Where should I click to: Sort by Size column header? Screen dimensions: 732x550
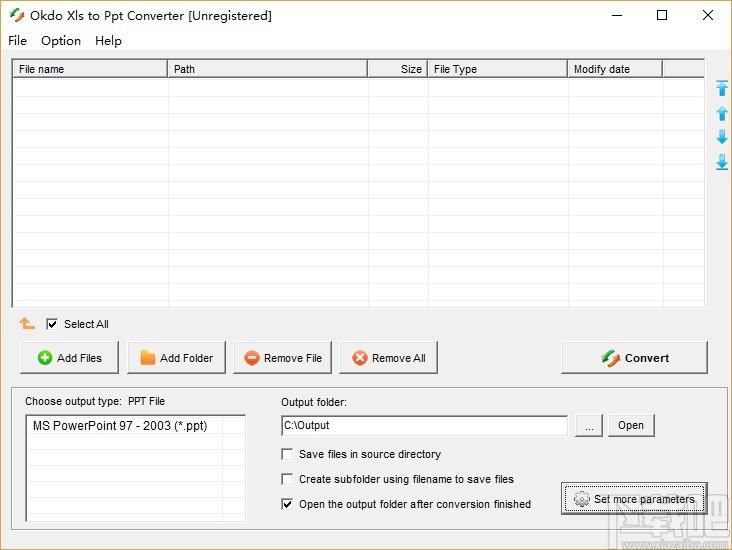point(398,69)
